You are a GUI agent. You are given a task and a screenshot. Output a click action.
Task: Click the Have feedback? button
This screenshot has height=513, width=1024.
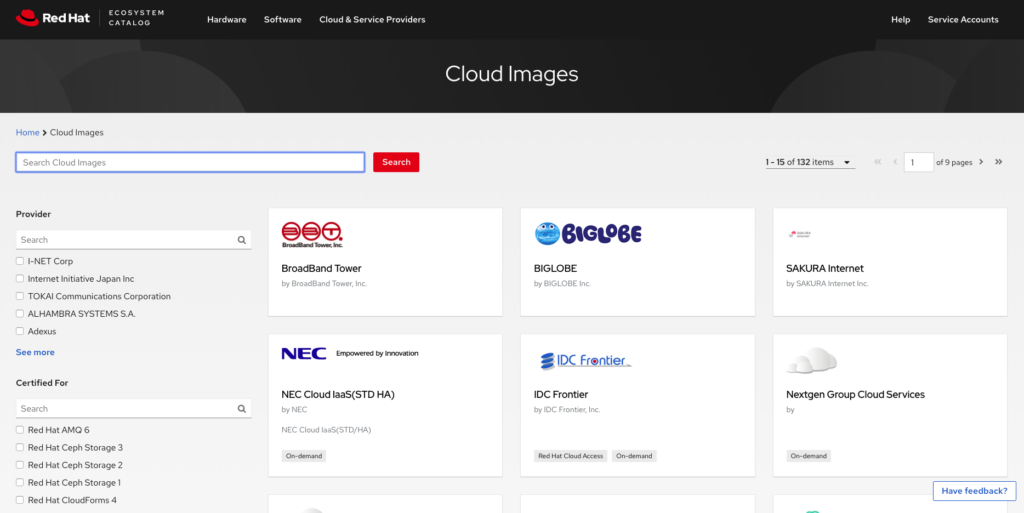[974, 491]
